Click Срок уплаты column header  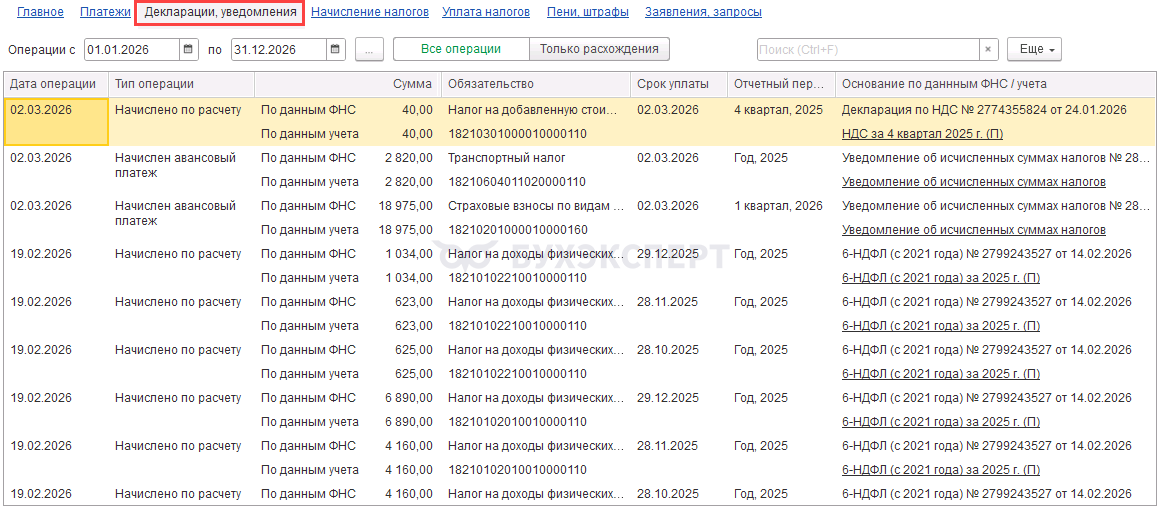pos(680,85)
